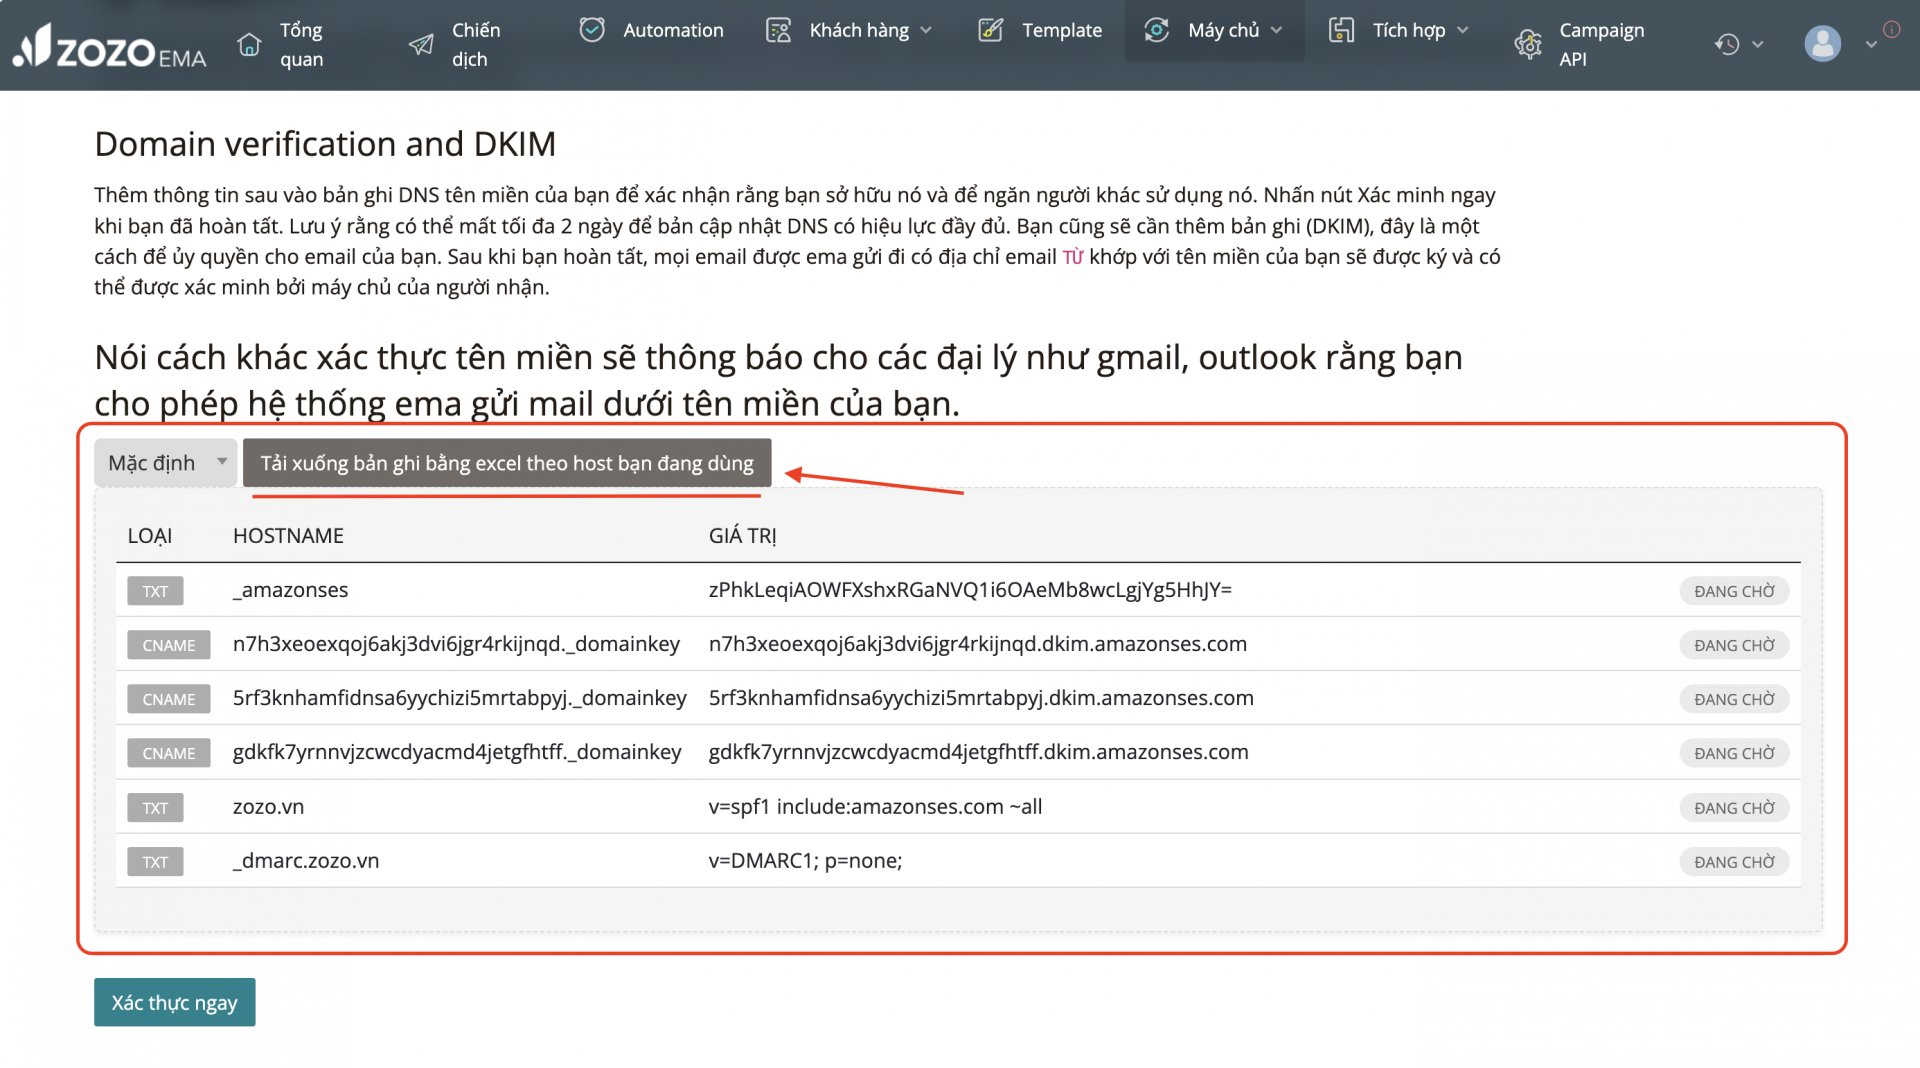Click the LOẠI column header
The height and width of the screenshot is (1068, 1920).
[150, 536]
